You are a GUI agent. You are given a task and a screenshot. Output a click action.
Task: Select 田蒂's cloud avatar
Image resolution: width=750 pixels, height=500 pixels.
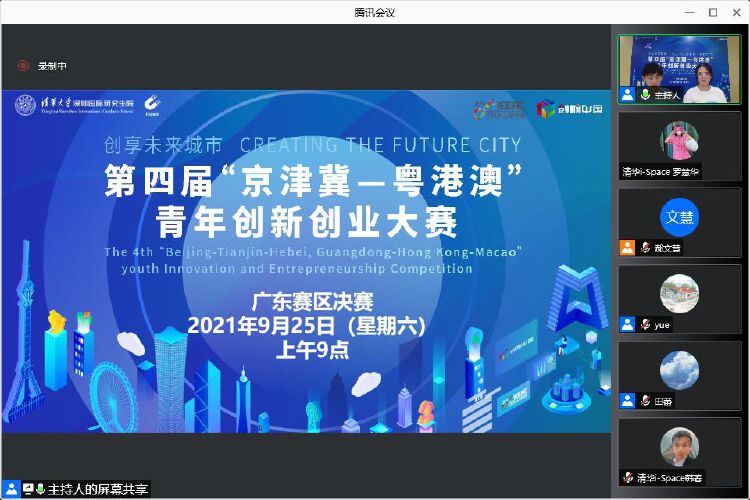coord(679,370)
